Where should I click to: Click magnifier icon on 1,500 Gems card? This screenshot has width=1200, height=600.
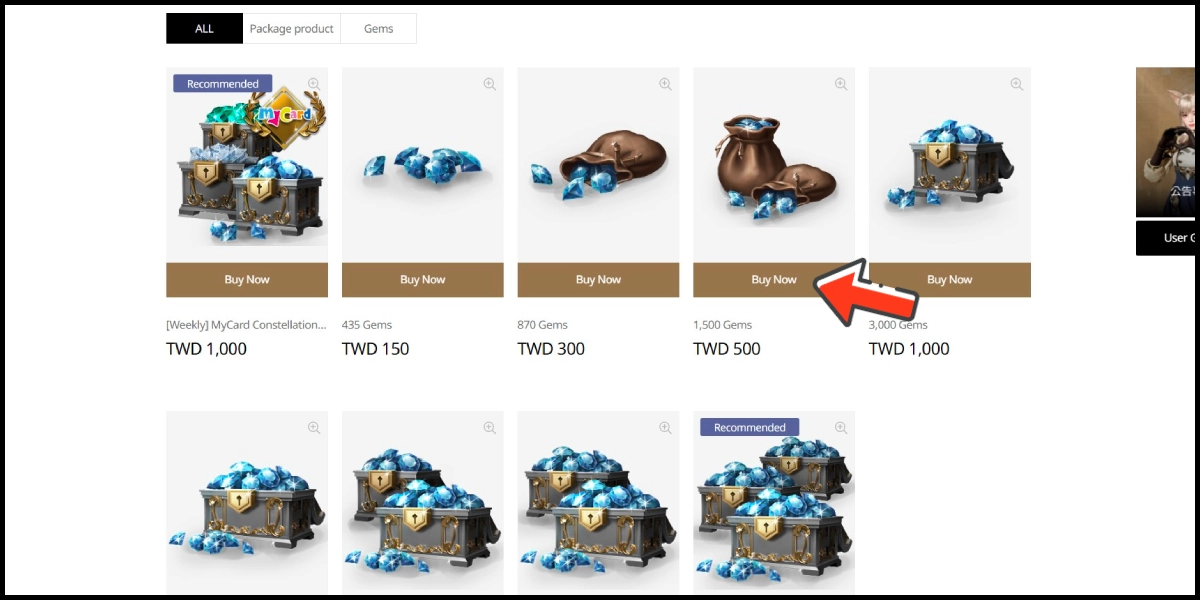pyautogui.click(x=841, y=84)
